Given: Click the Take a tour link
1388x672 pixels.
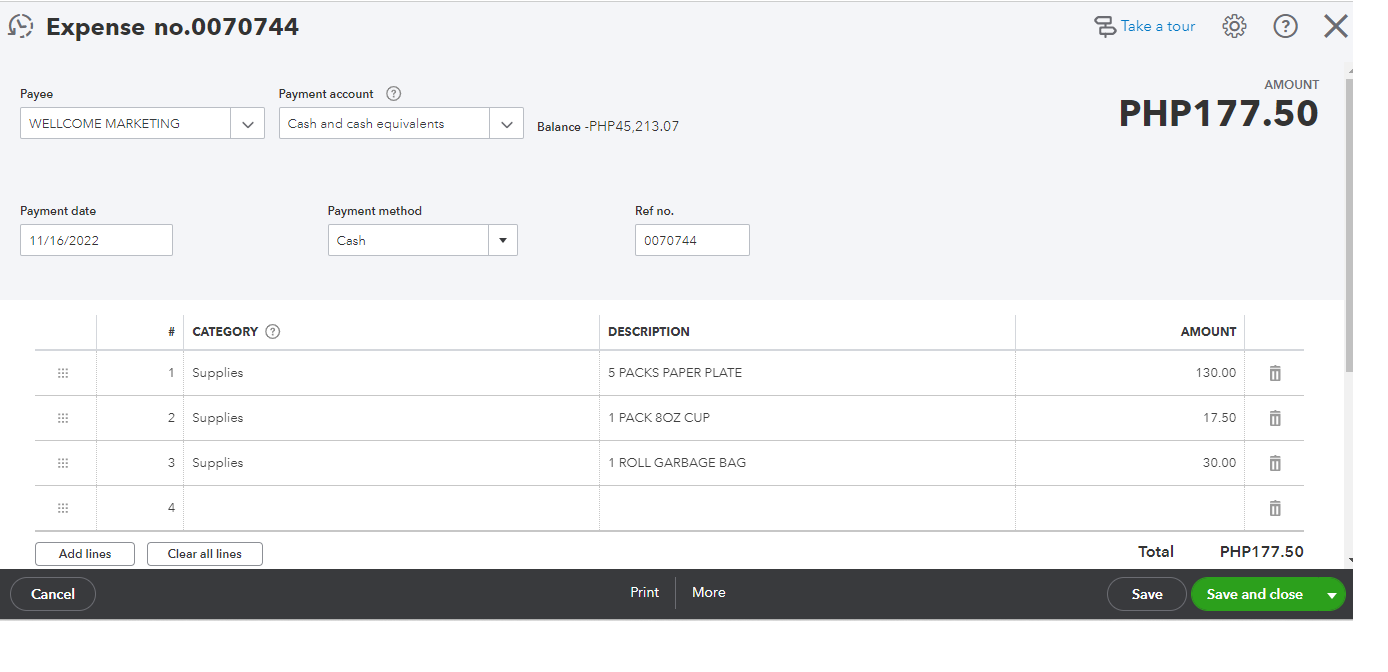Looking at the screenshot, I should click(x=1146, y=26).
